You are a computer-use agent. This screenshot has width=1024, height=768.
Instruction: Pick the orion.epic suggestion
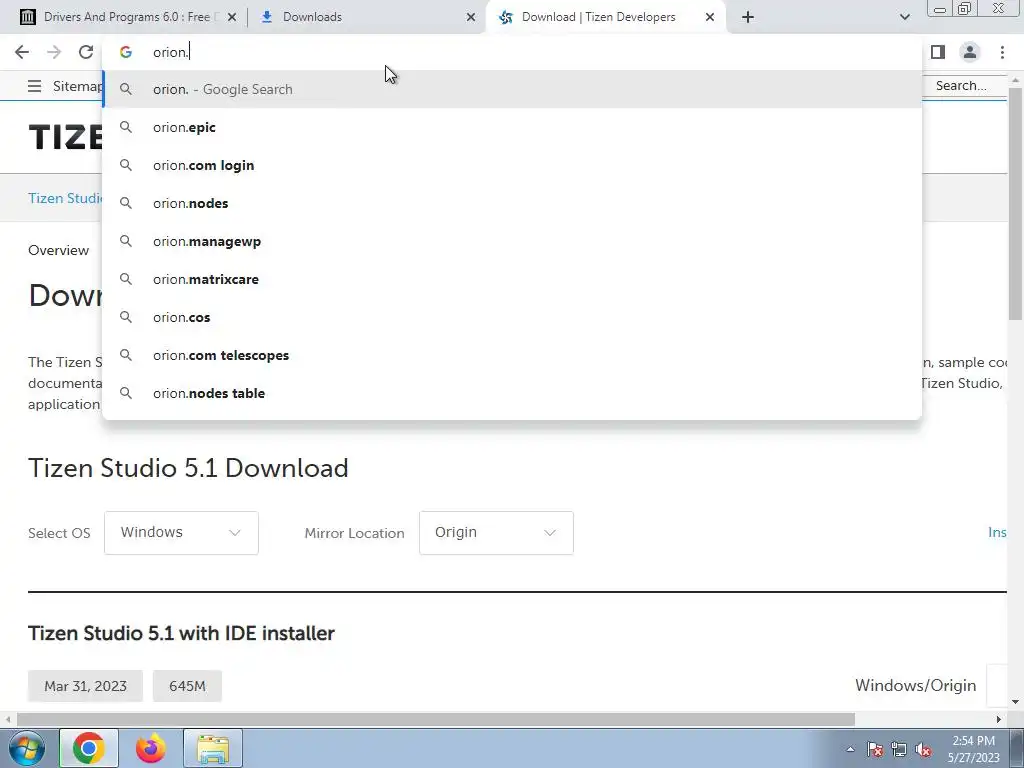512,127
